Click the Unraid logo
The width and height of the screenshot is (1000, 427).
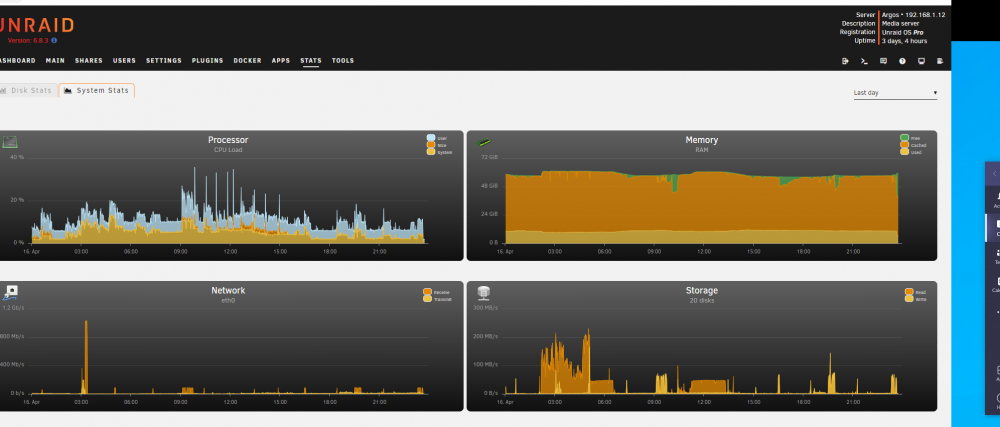[x=37, y=25]
